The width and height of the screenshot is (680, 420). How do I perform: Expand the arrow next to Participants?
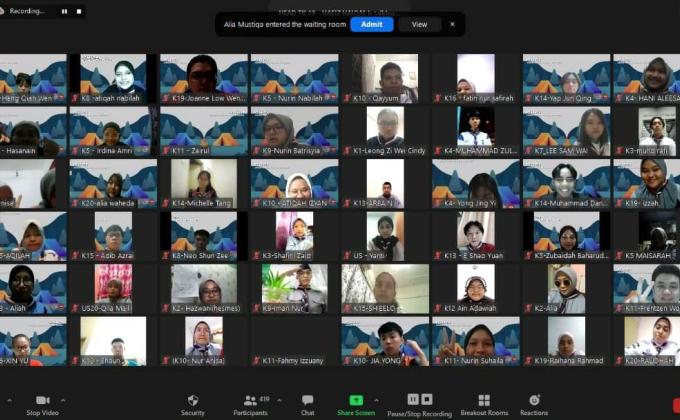tap(277, 400)
